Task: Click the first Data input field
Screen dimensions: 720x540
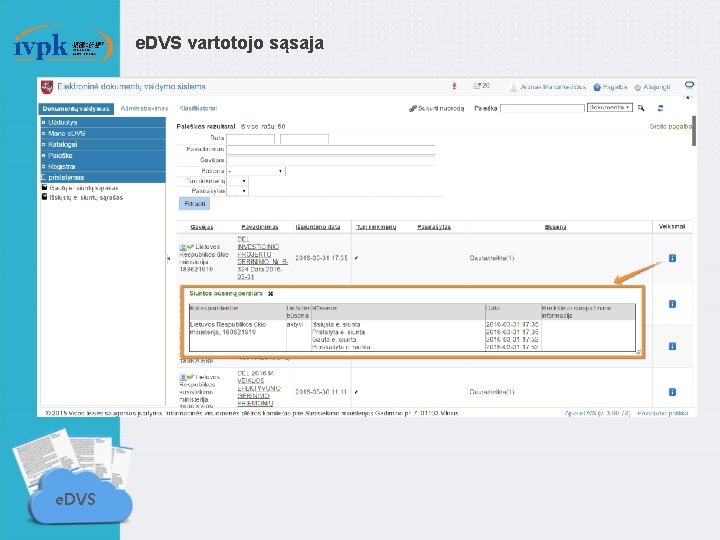Action: (250, 139)
